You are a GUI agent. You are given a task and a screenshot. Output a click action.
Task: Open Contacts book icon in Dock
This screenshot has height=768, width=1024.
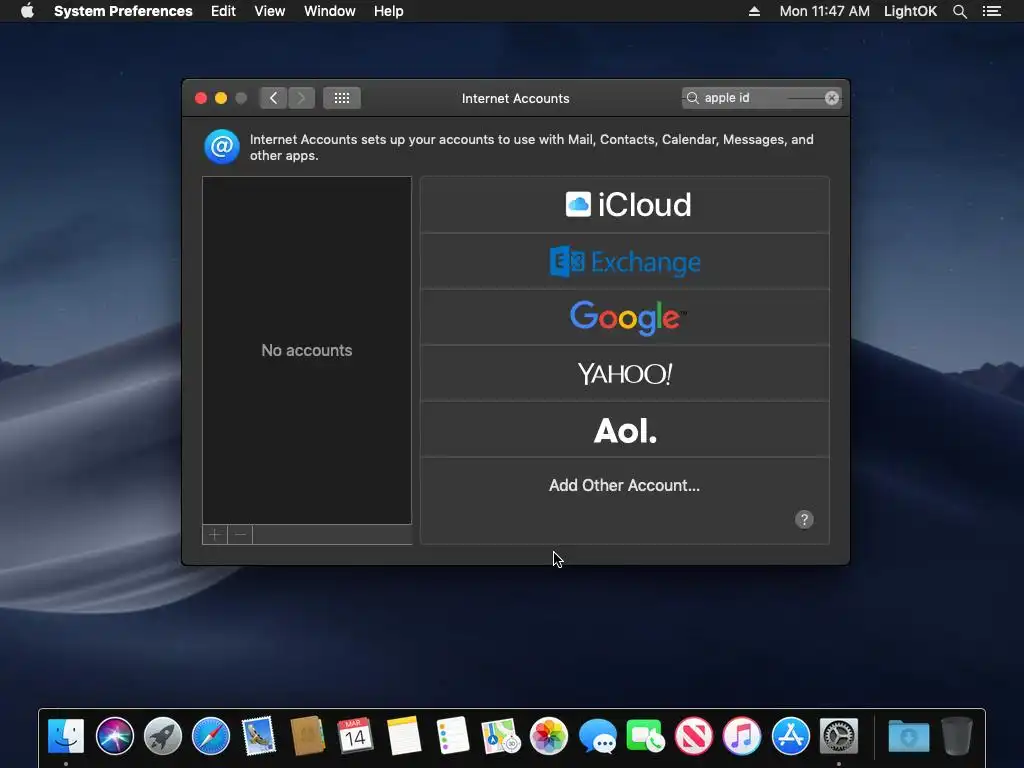(308, 736)
